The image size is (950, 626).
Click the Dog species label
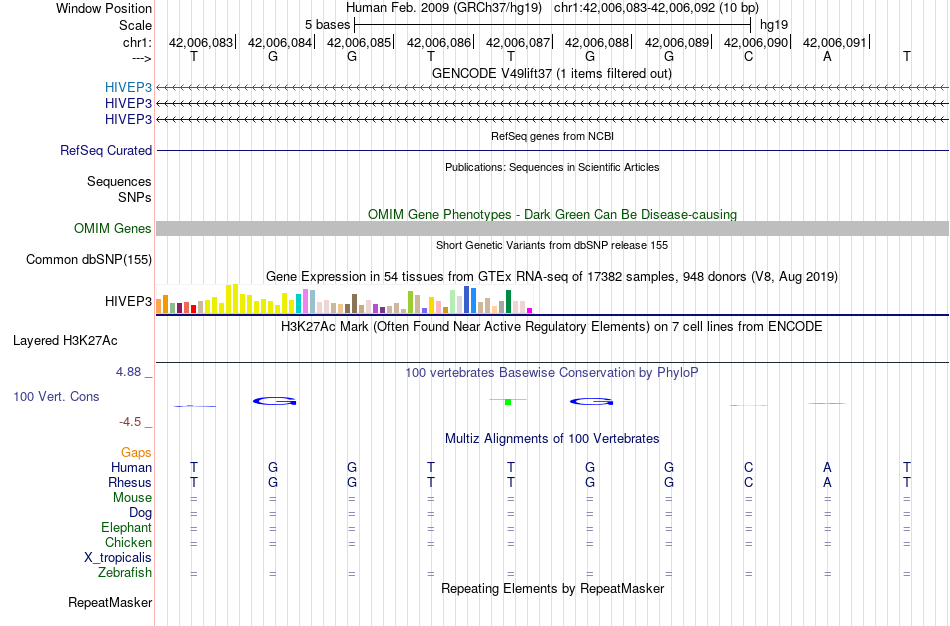[140, 513]
